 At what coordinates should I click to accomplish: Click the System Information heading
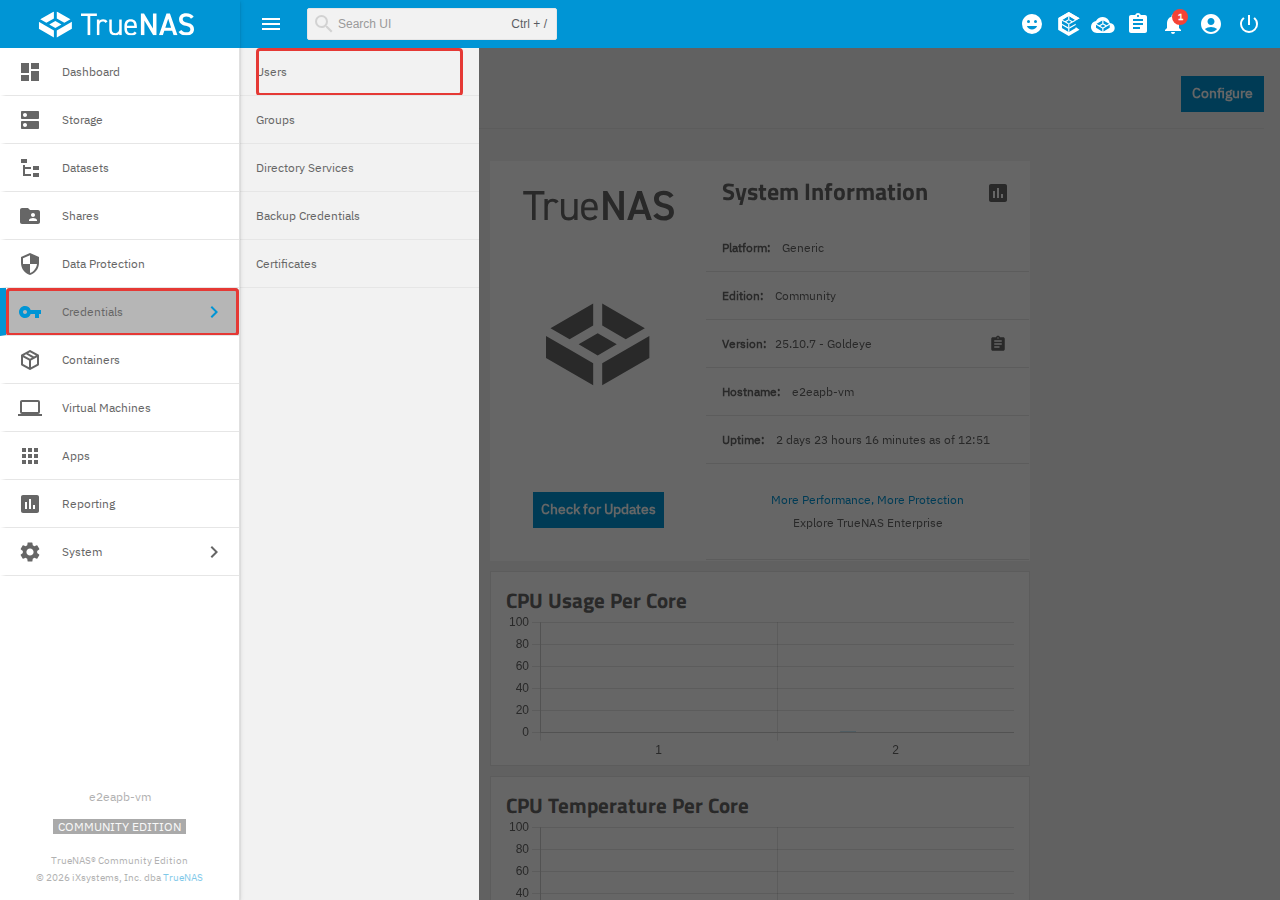tap(825, 192)
